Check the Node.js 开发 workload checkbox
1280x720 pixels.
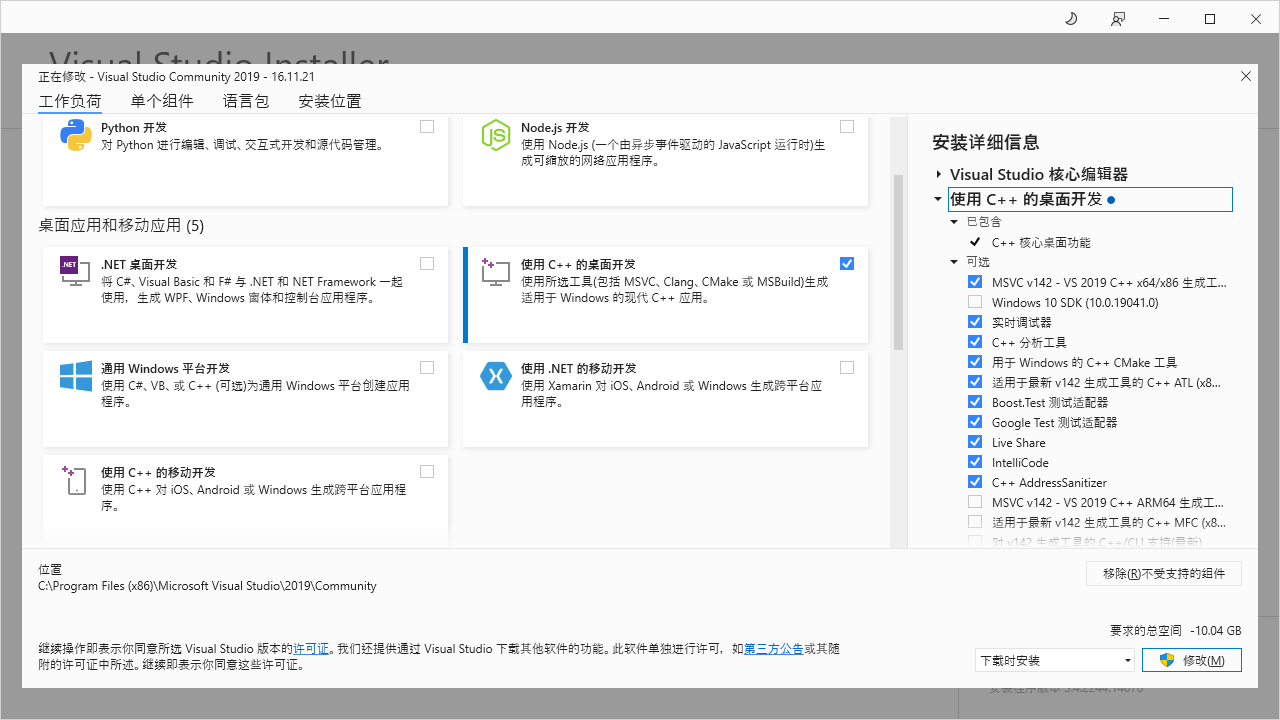(847, 127)
